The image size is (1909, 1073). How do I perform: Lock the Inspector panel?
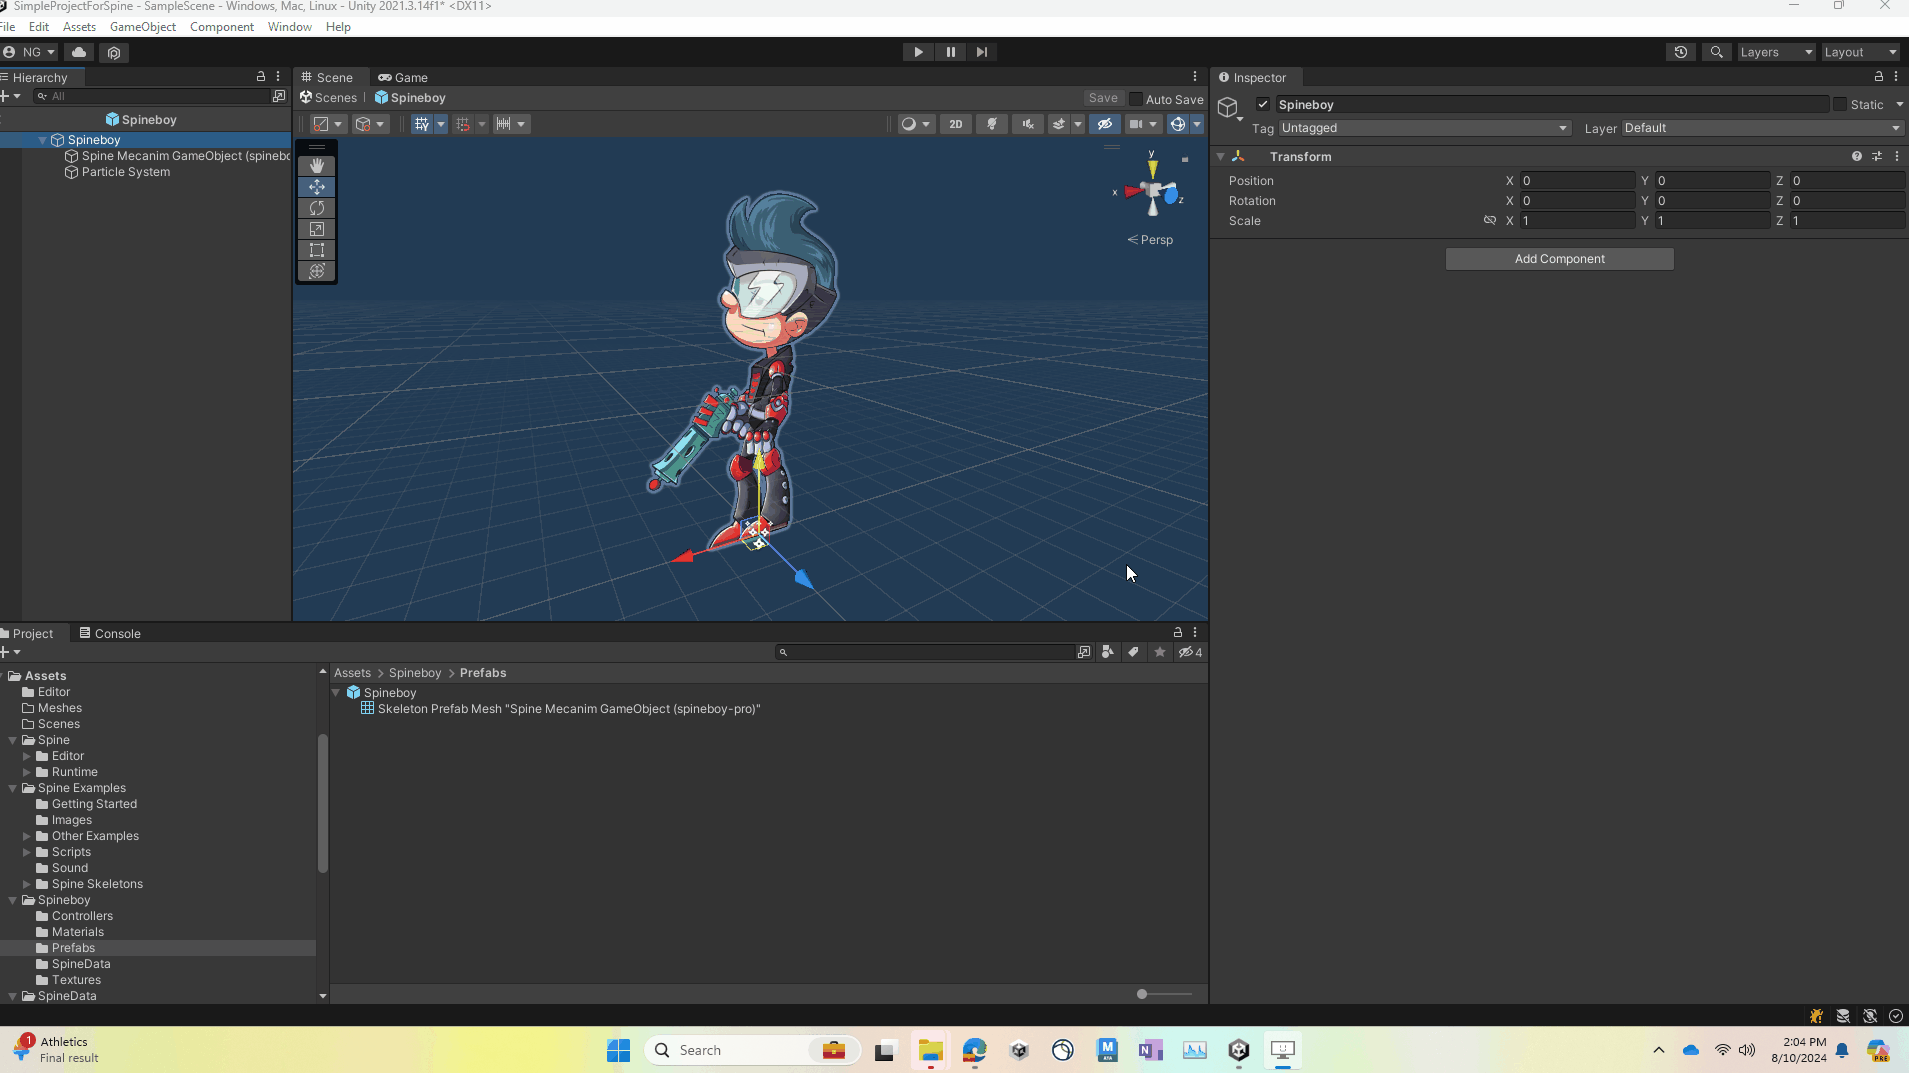[1878, 77]
